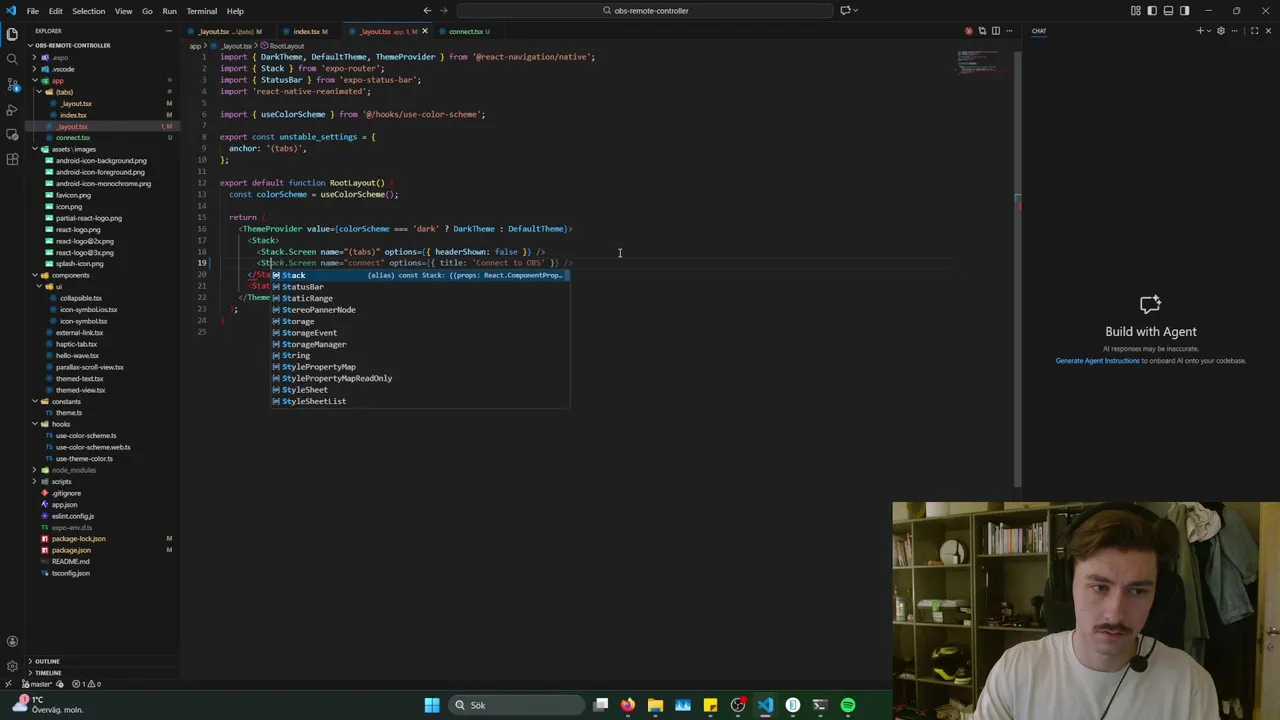Open the Terminal menu

[x=201, y=11]
